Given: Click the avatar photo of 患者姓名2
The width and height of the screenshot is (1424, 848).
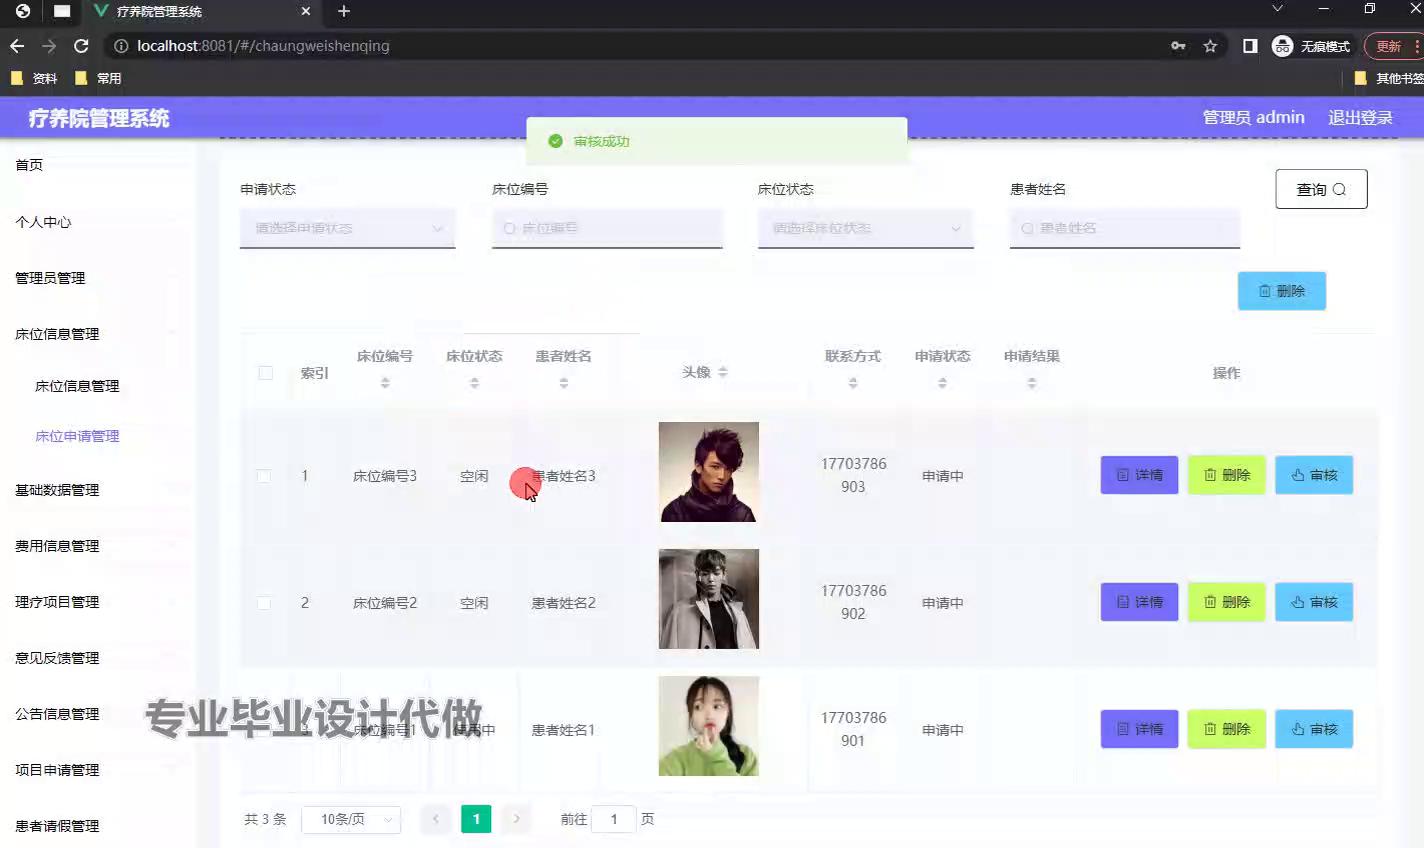Looking at the screenshot, I should (x=708, y=599).
